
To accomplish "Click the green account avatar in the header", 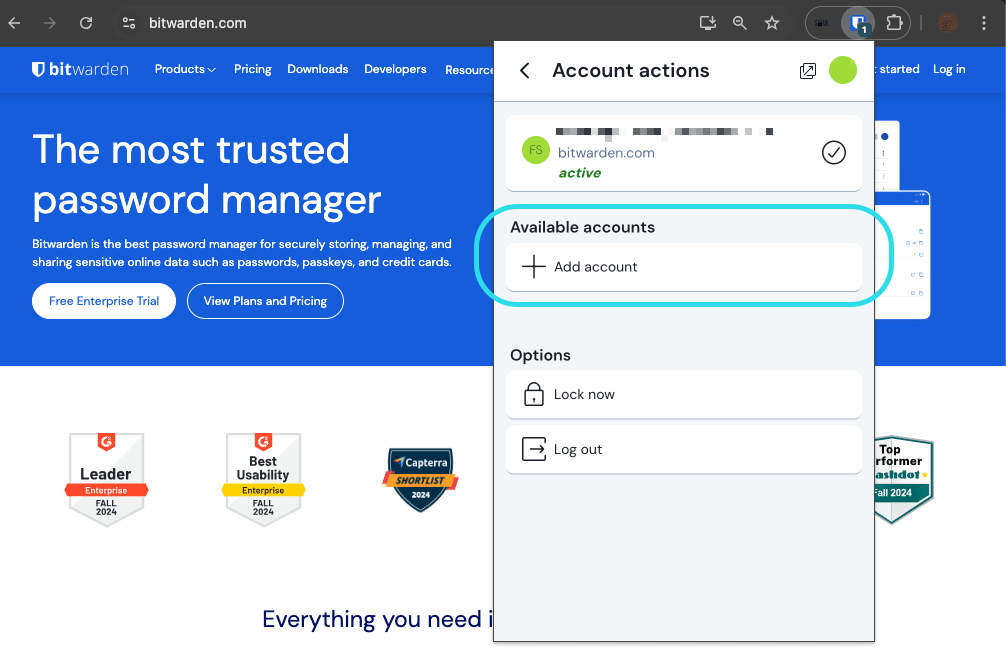I will click(x=842, y=70).
